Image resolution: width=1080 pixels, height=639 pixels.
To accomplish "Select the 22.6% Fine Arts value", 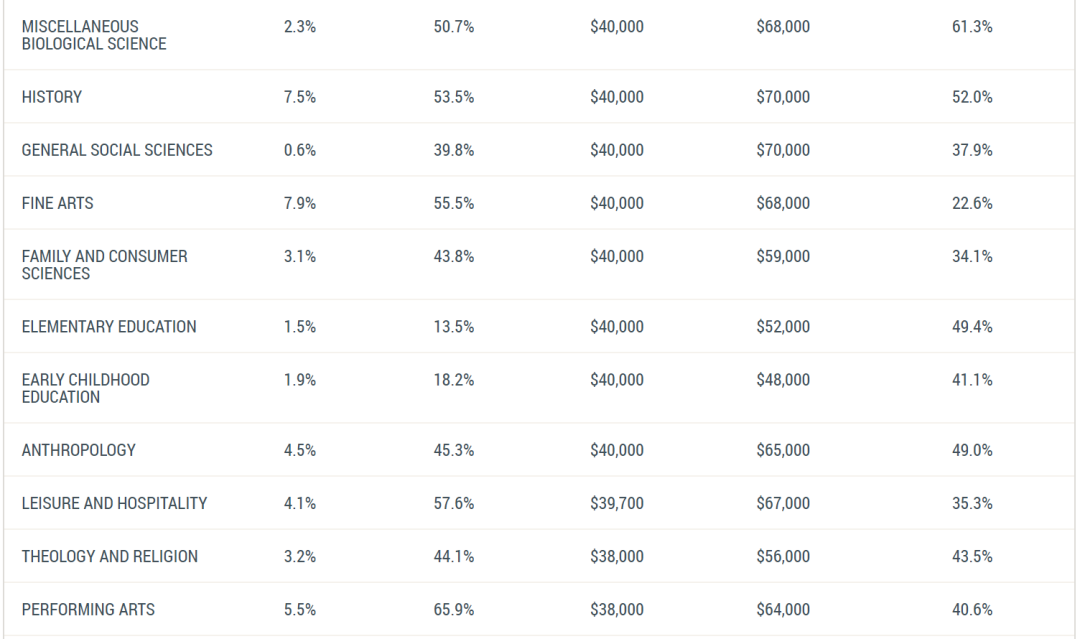I will (973, 203).
